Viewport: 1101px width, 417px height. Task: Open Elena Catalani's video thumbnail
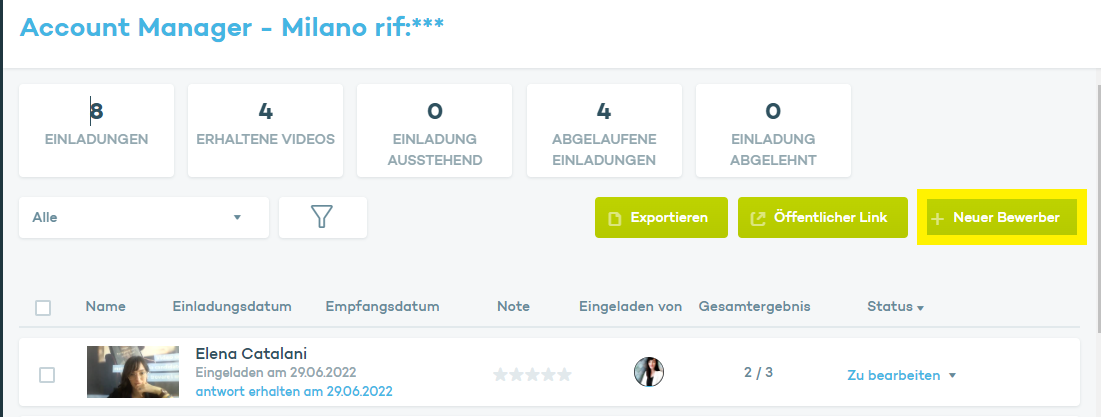point(133,372)
